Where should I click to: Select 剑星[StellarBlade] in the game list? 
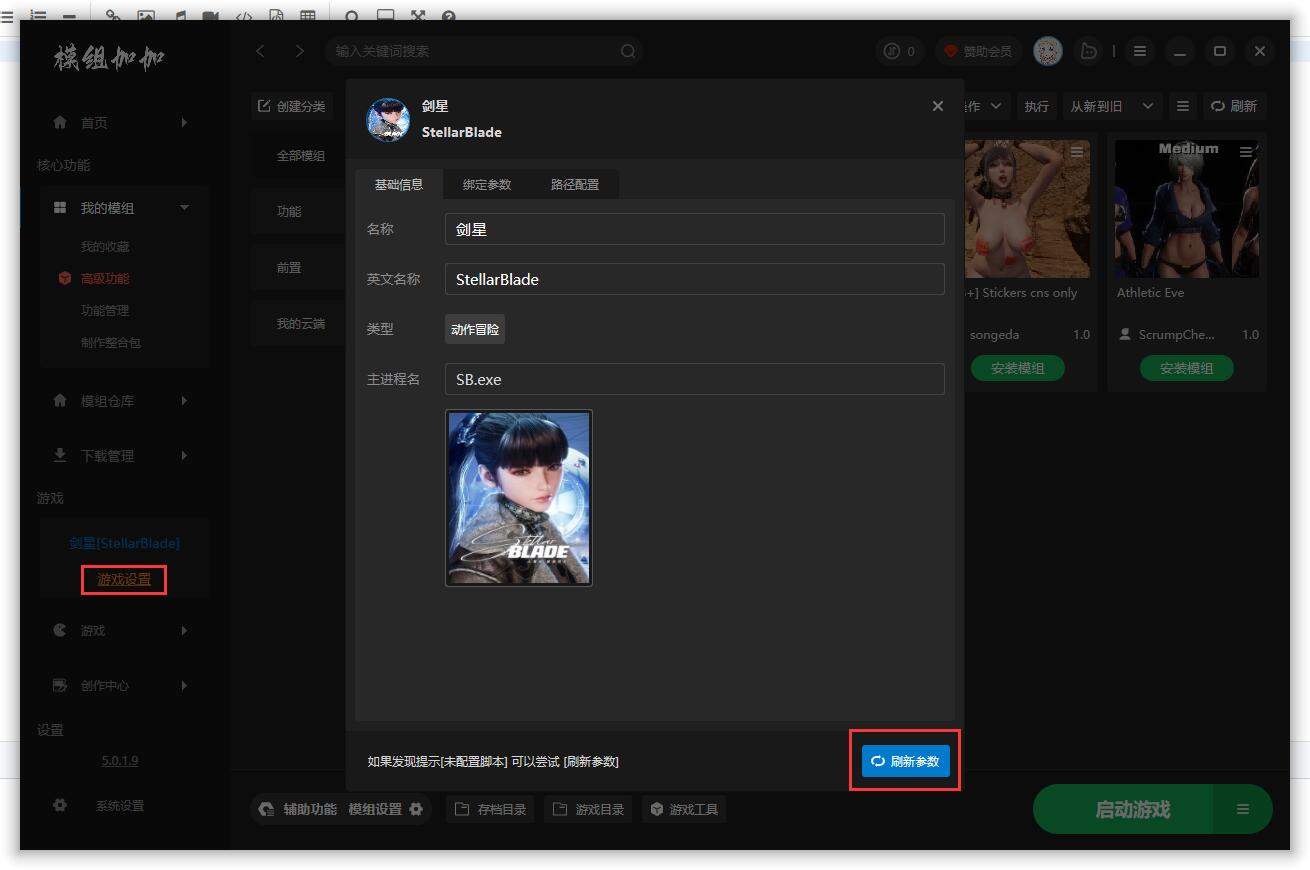click(124, 543)
